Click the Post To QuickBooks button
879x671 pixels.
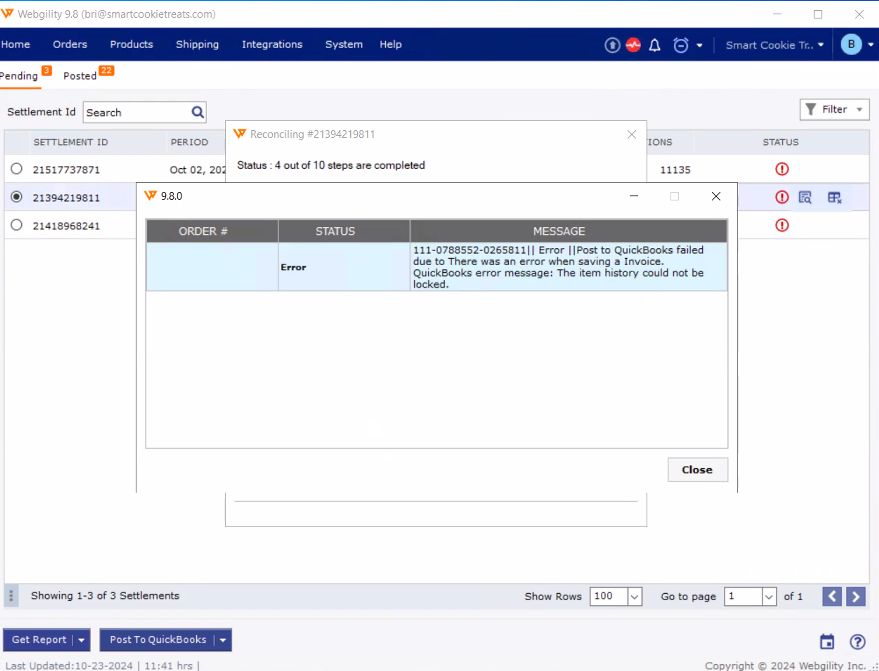(158, 640)
